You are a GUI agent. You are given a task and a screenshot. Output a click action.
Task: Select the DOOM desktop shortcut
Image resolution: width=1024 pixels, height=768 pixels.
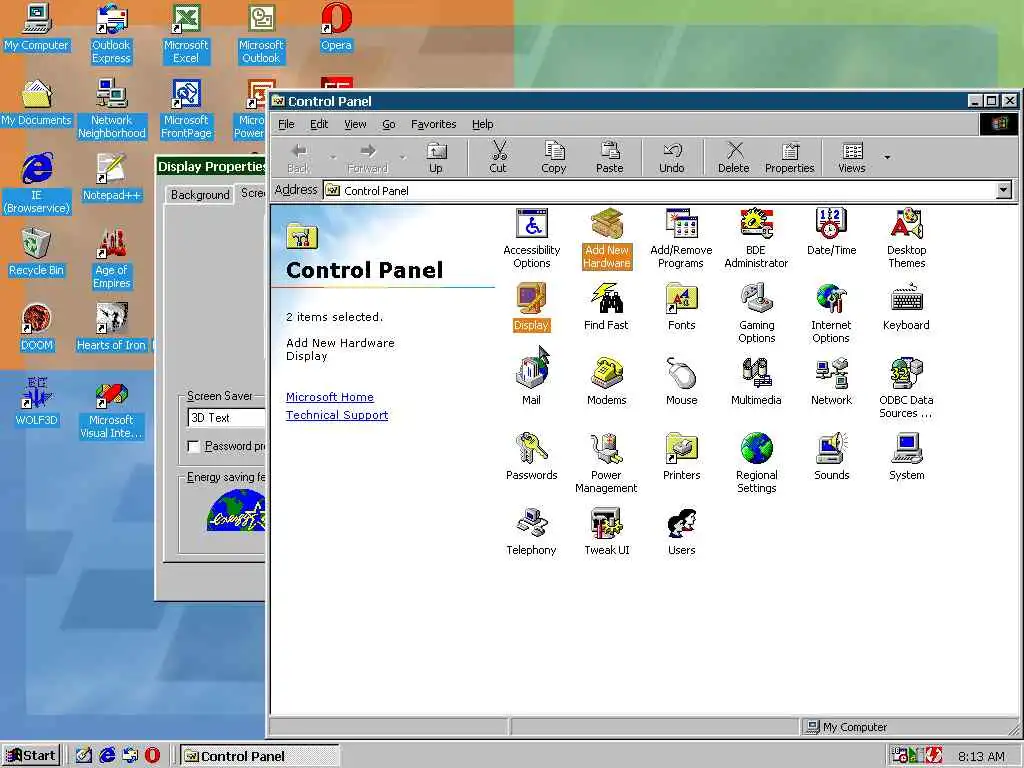pos(37,327)
